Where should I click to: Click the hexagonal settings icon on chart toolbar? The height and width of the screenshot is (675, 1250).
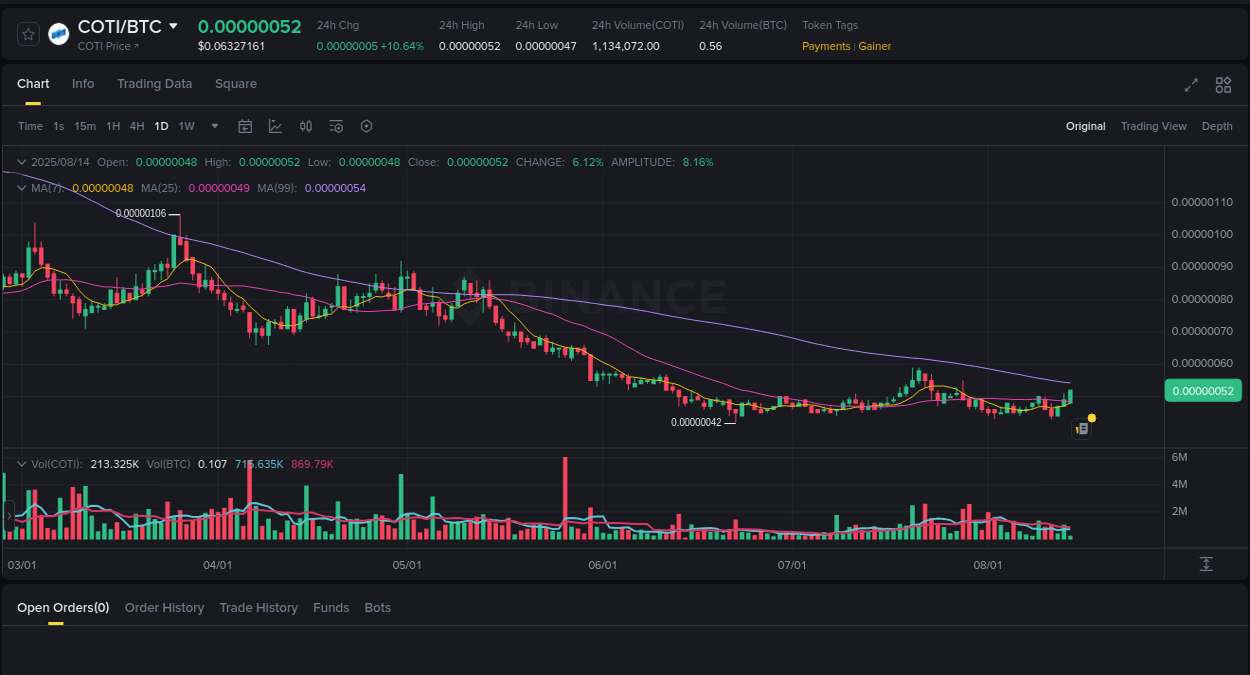(x=366, y=126)
